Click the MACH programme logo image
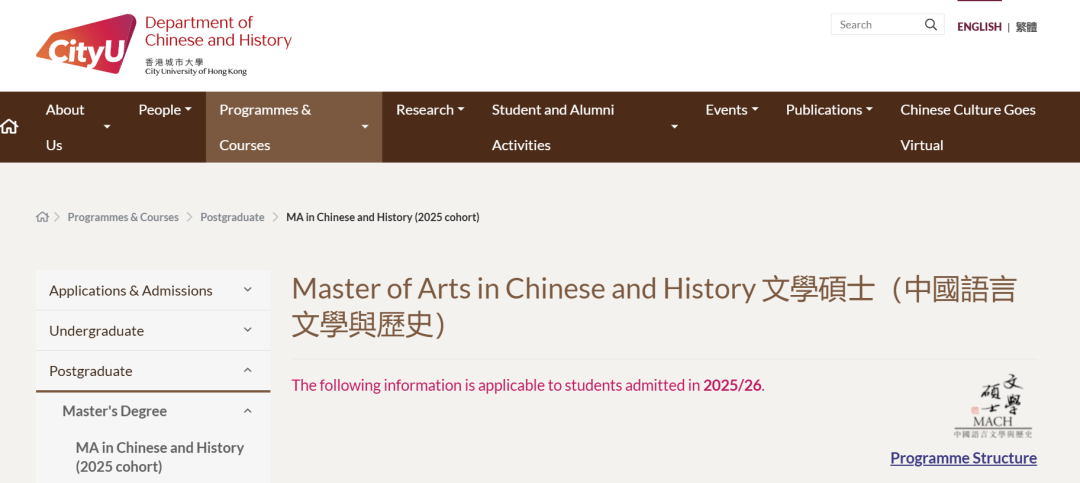Image resolution: width=1080 pixels, height=483 pixels. 992,407
